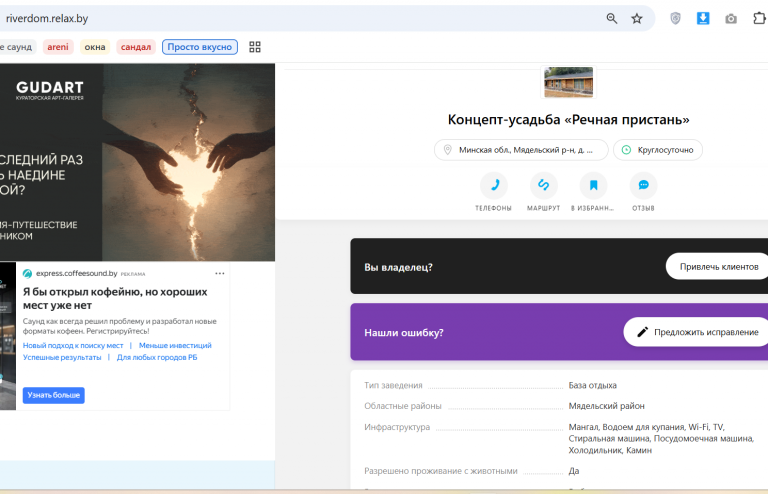Open the окна bookmark
Screen dimensions: 768x494
[x=95, y=47]
